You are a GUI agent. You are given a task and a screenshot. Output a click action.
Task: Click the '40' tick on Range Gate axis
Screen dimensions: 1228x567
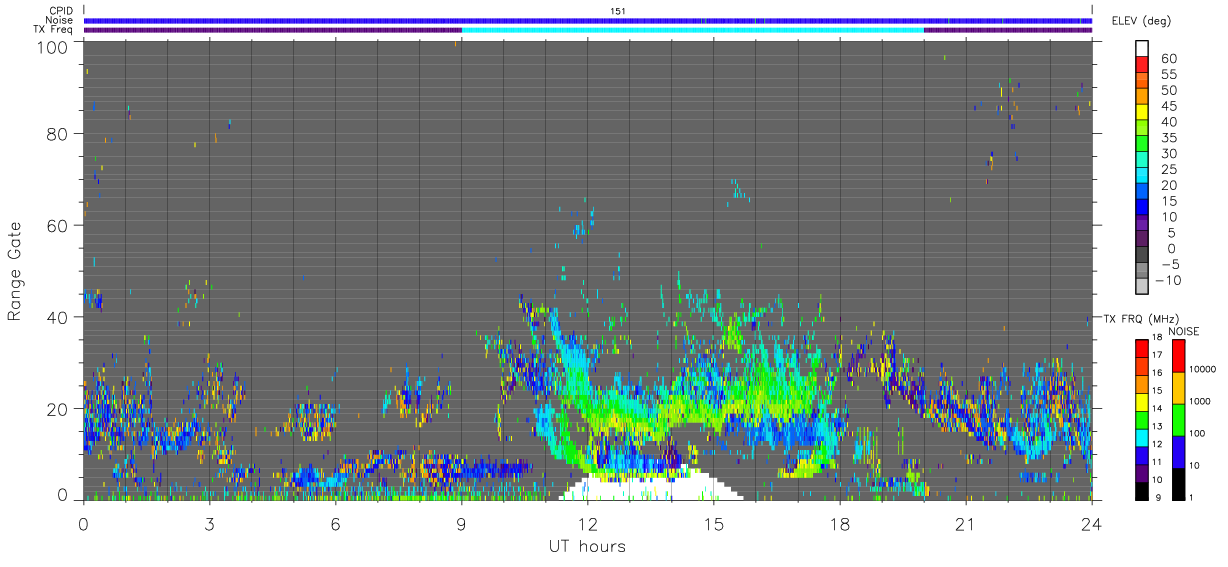pos(57,317)
